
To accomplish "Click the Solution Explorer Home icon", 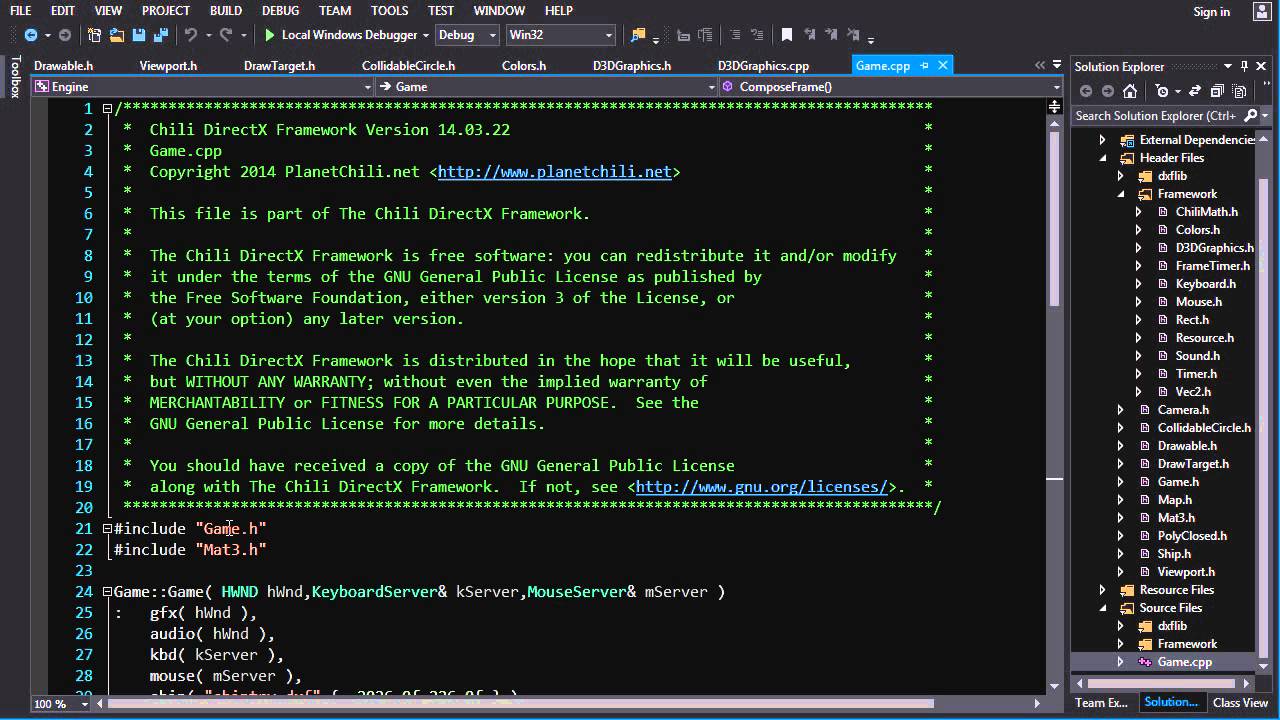I will click(x=1129, y=91).
